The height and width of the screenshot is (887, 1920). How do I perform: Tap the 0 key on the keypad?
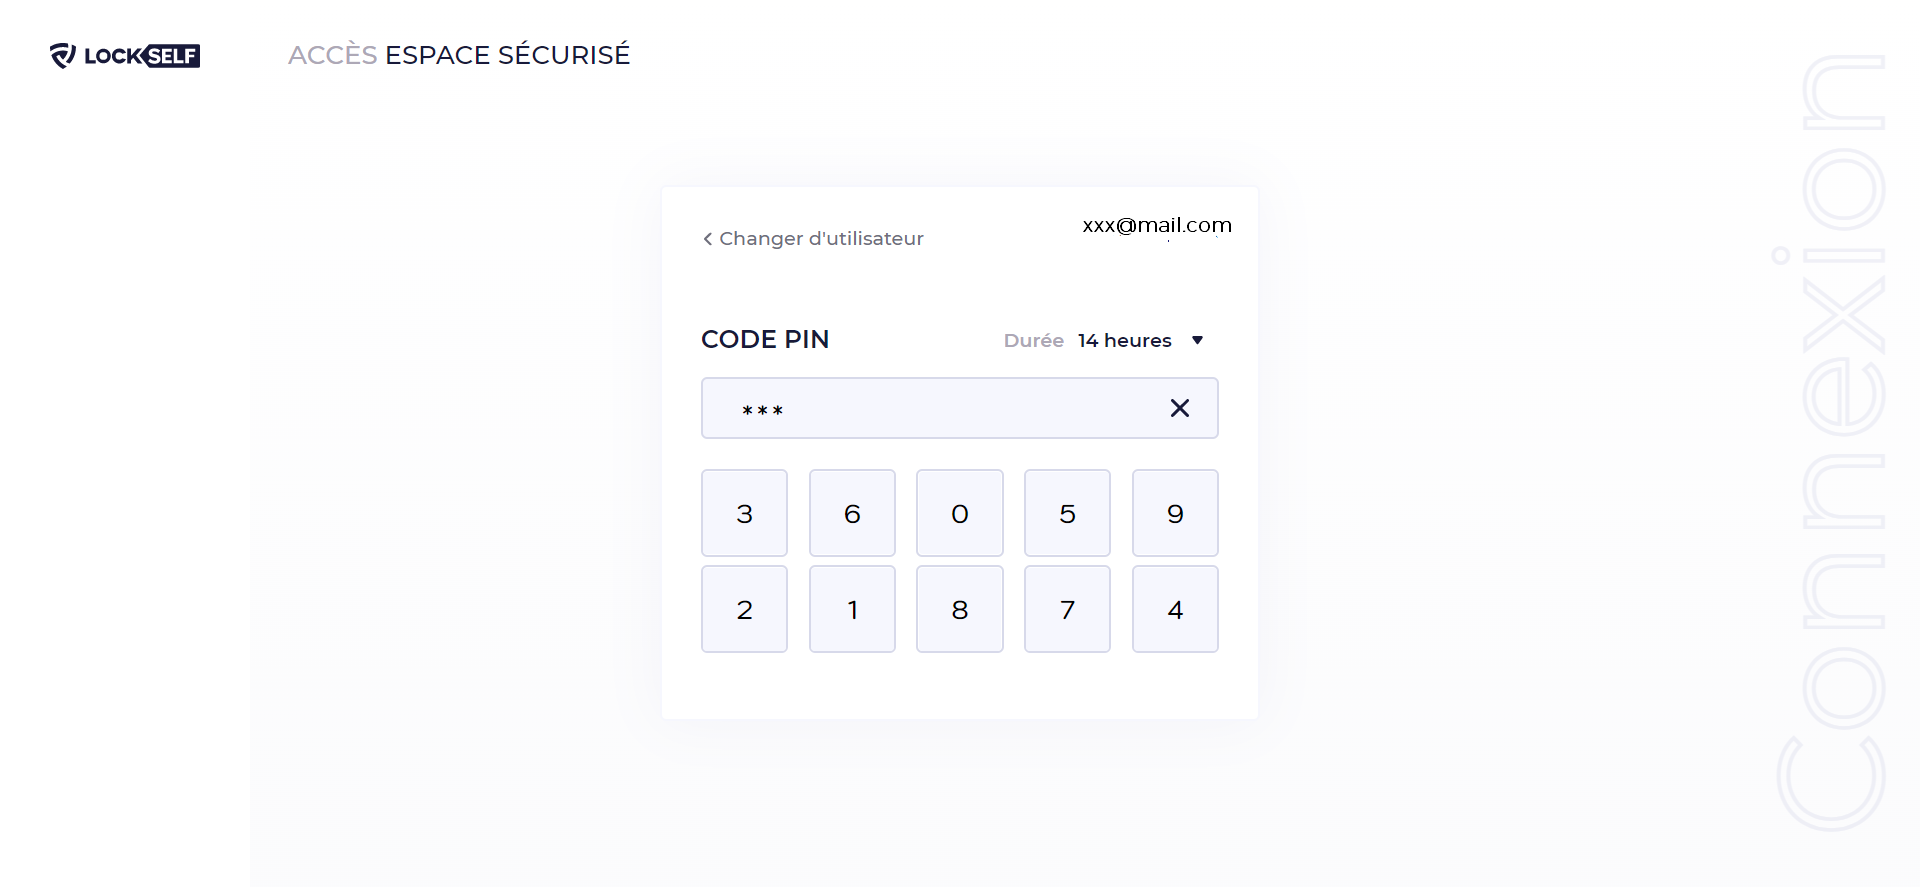coord(960,513)
